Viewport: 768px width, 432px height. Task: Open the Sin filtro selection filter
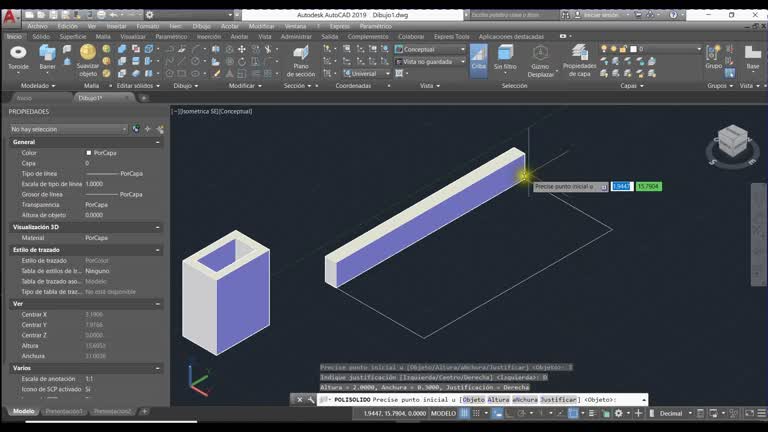point(505,57)
